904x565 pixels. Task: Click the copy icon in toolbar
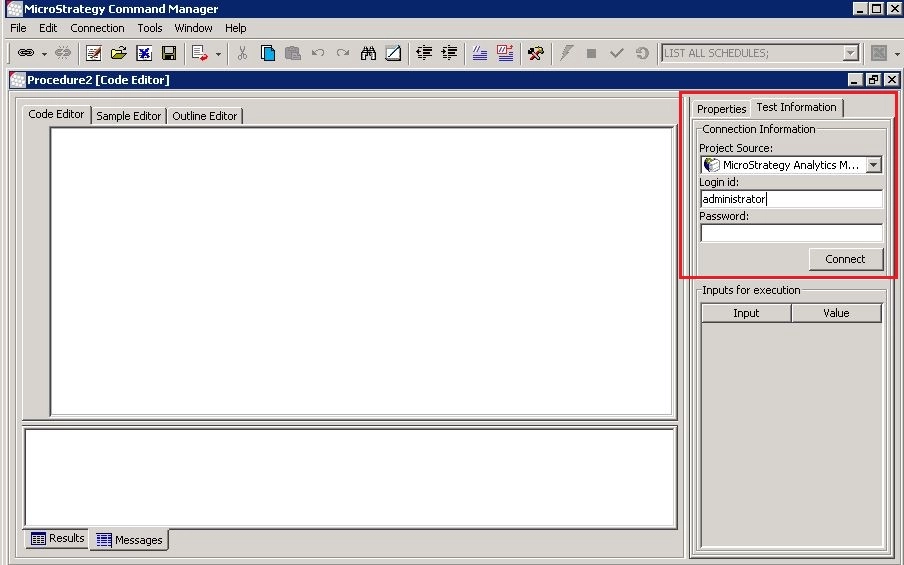coord(268,53)
